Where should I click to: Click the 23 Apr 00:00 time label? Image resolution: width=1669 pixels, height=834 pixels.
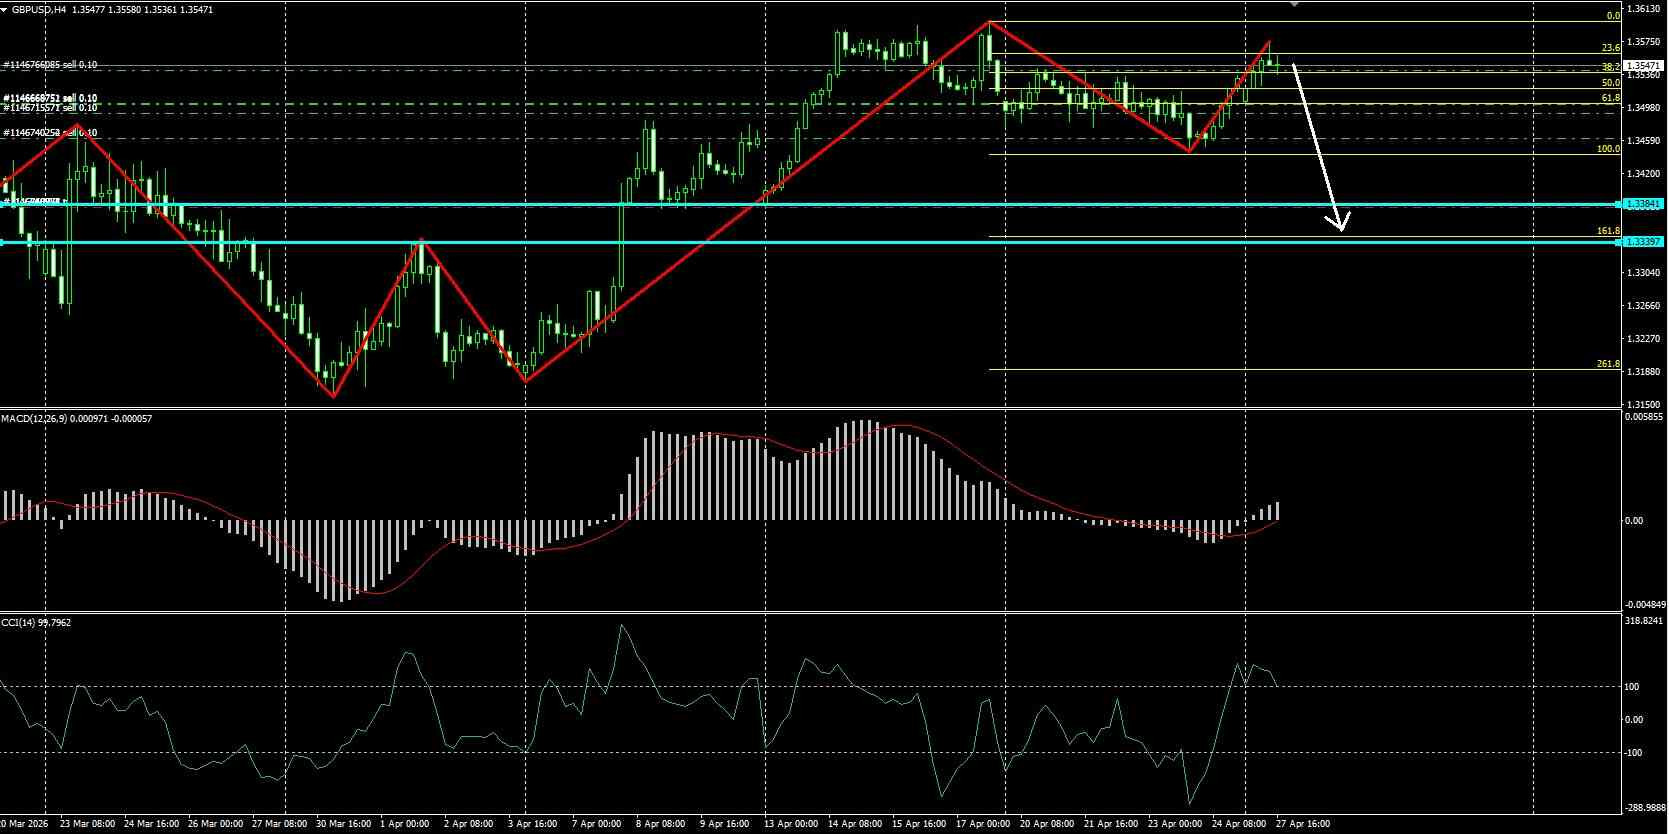pyautogui.click(x=1175, y=824)
